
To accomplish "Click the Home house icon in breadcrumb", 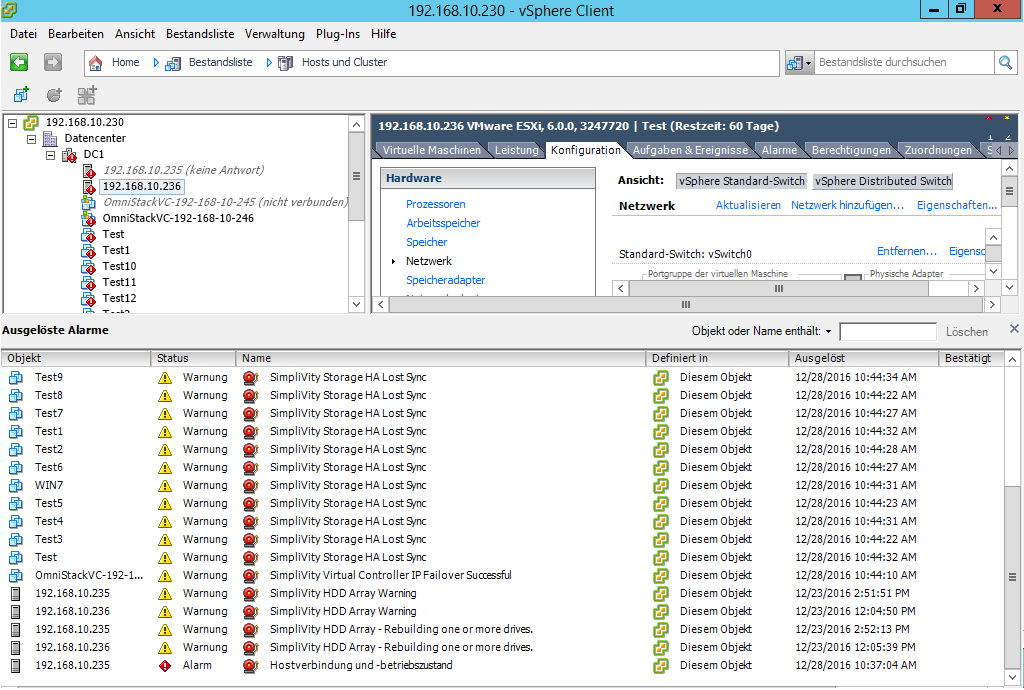I will [96, 63].
